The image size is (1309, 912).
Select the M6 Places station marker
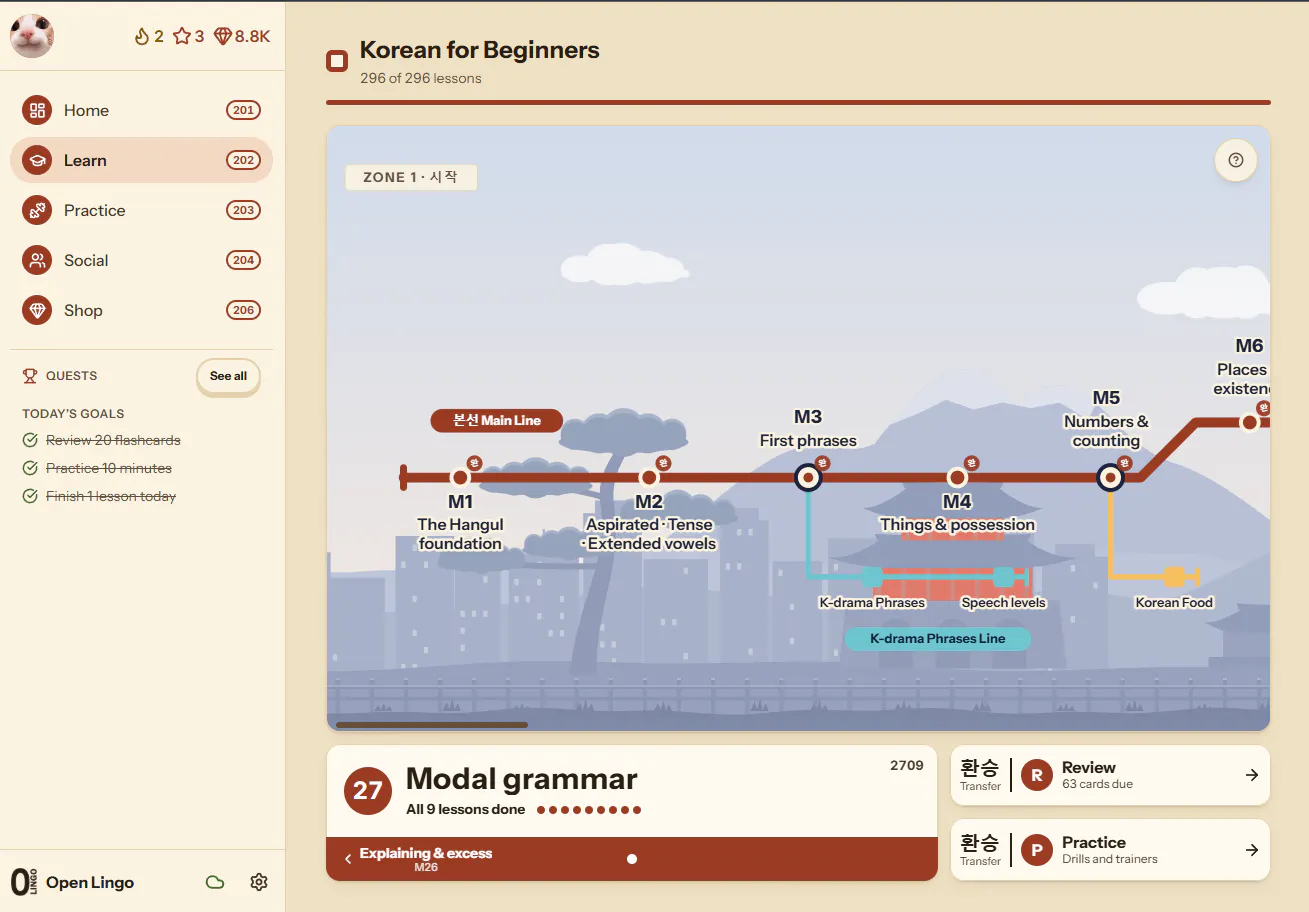(x=1249, y=422)
